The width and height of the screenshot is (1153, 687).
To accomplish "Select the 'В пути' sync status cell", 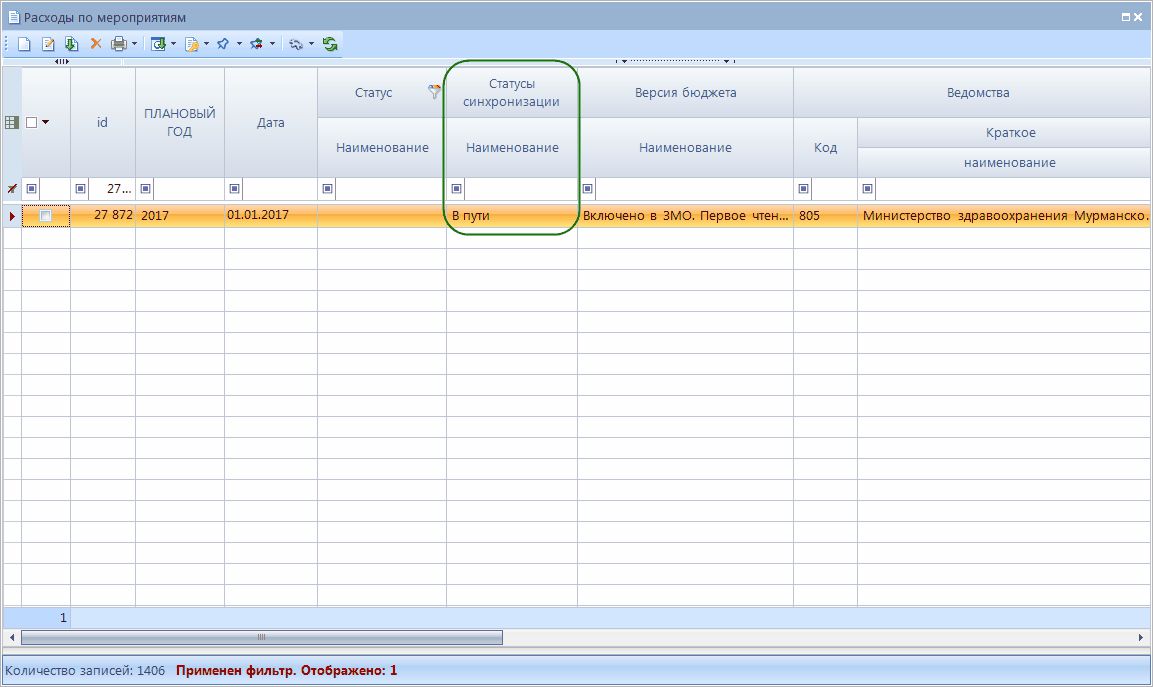I will tap(511, 215).
